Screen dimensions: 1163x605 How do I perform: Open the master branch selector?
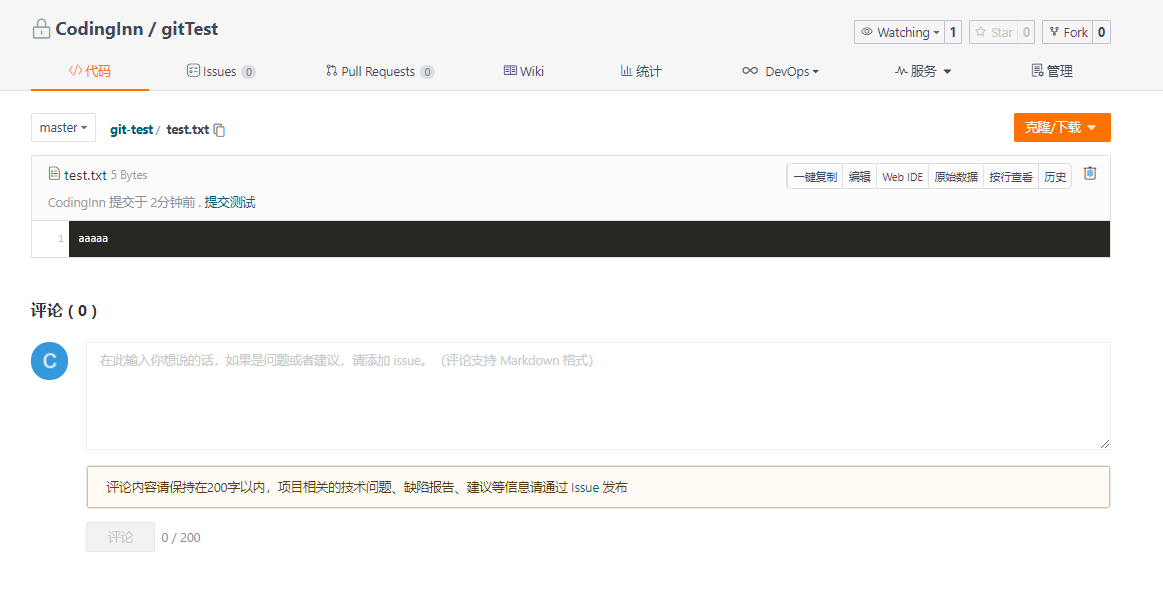click(63, 127)
